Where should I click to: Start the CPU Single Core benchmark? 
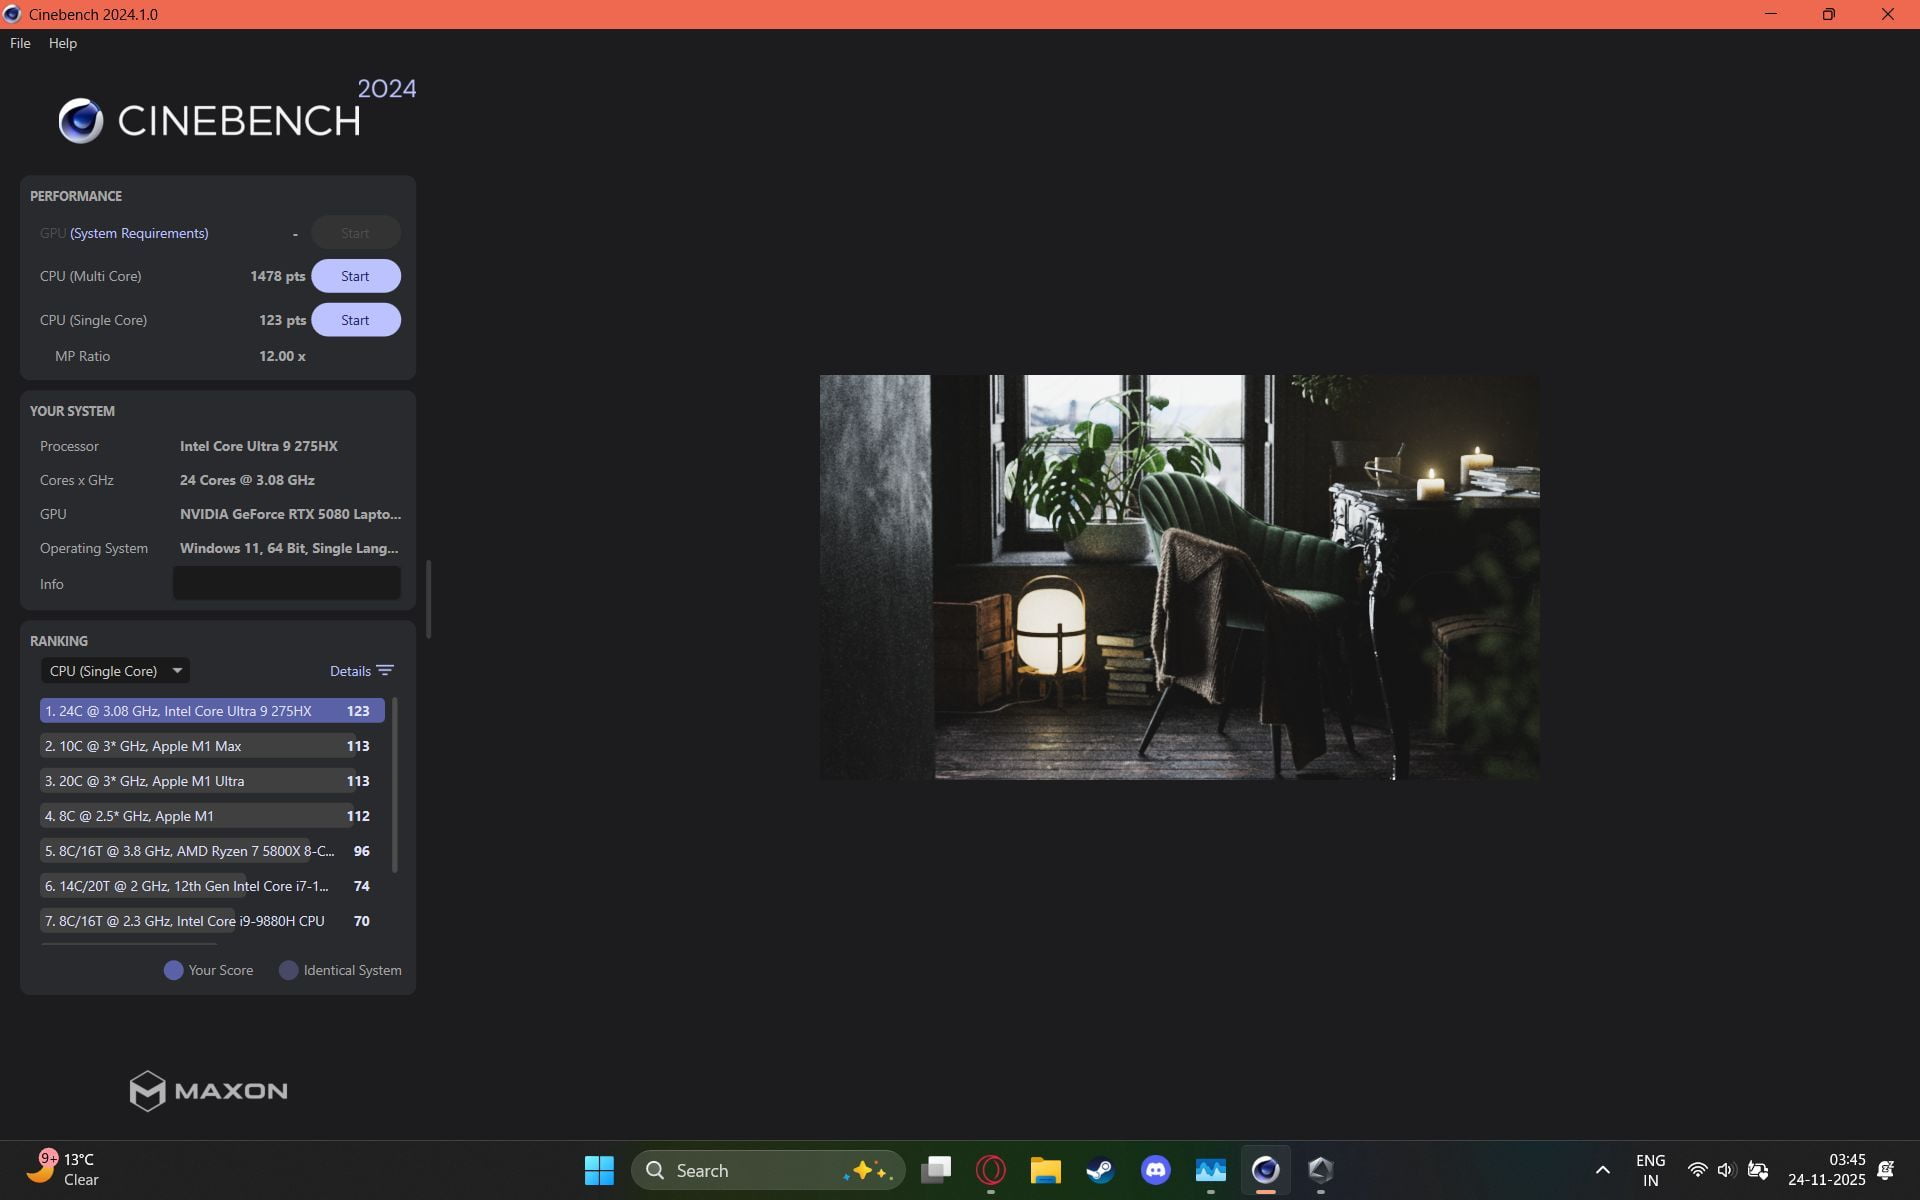point(355,320)
